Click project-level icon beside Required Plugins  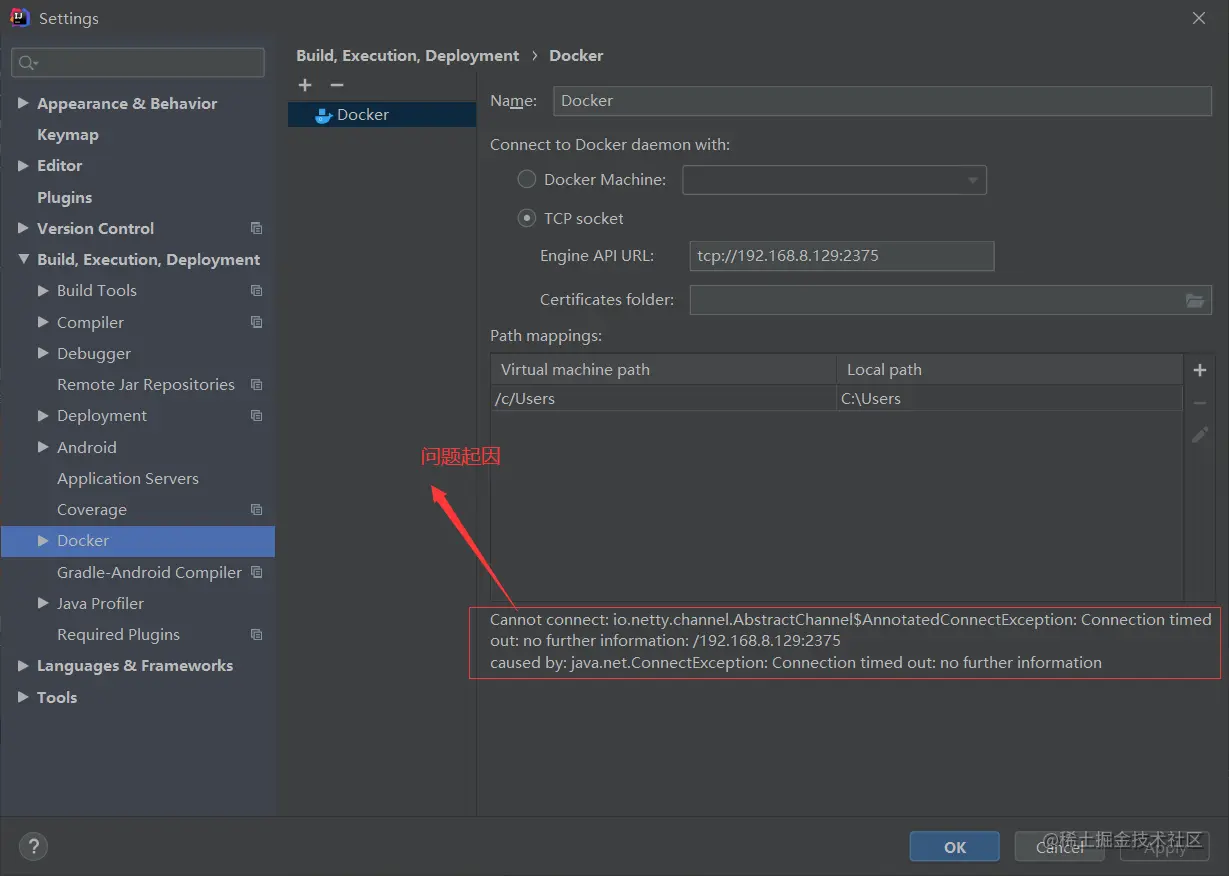coord(257,634)
